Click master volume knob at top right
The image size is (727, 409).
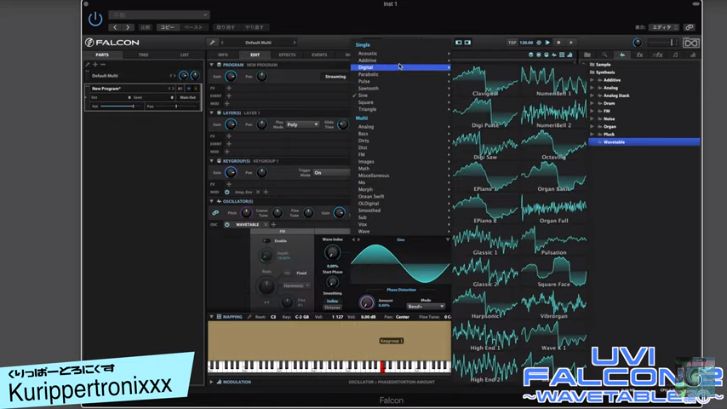coord(638,43)
